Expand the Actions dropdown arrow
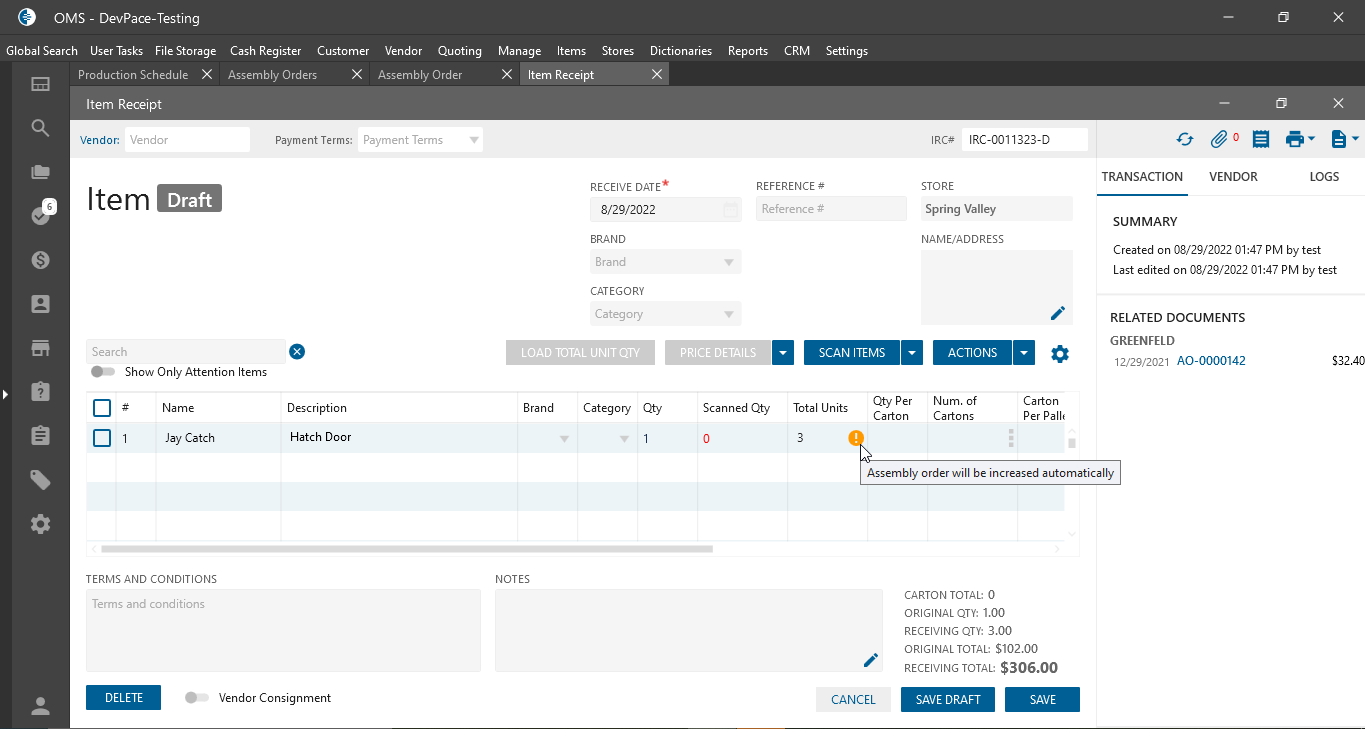 (x=1024, y=353)
